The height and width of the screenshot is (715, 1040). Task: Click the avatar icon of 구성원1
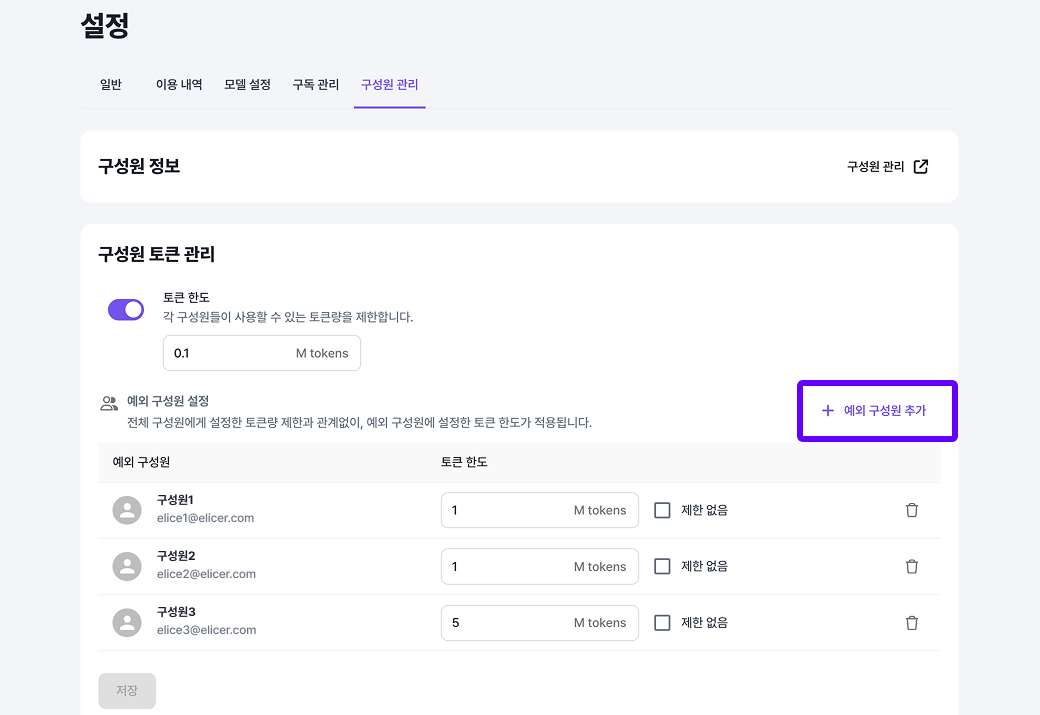pos(126,509)
